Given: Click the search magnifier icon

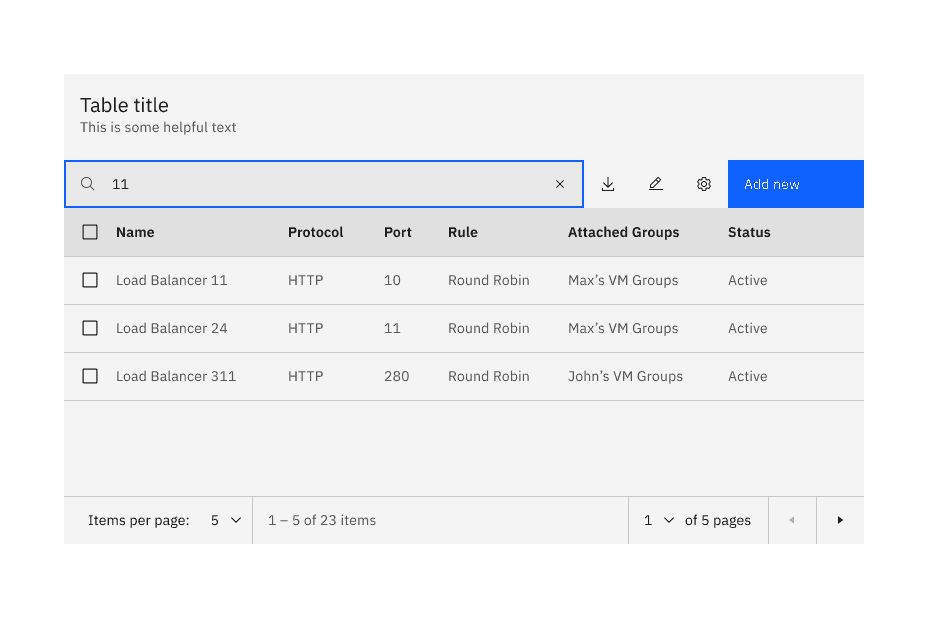Looking at the screenshot, I should pos(87,184).
